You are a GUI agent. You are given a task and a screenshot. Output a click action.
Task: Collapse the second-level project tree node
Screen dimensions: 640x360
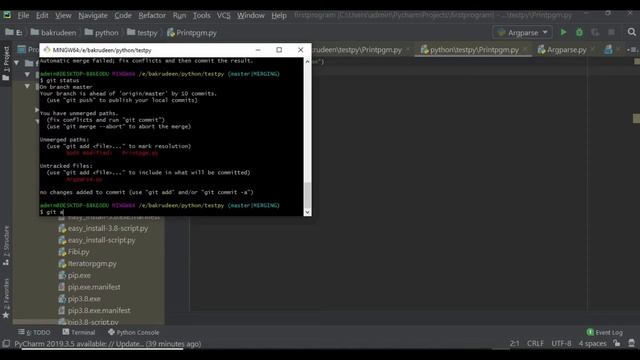27,75
